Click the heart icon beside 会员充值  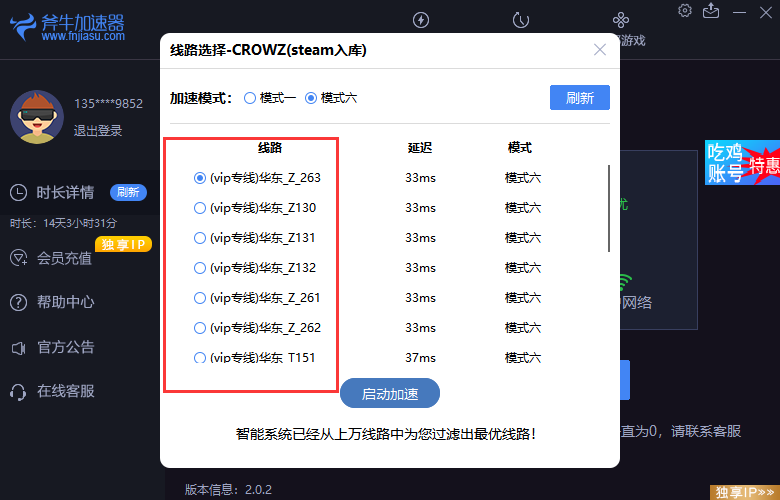coord(18,258)
